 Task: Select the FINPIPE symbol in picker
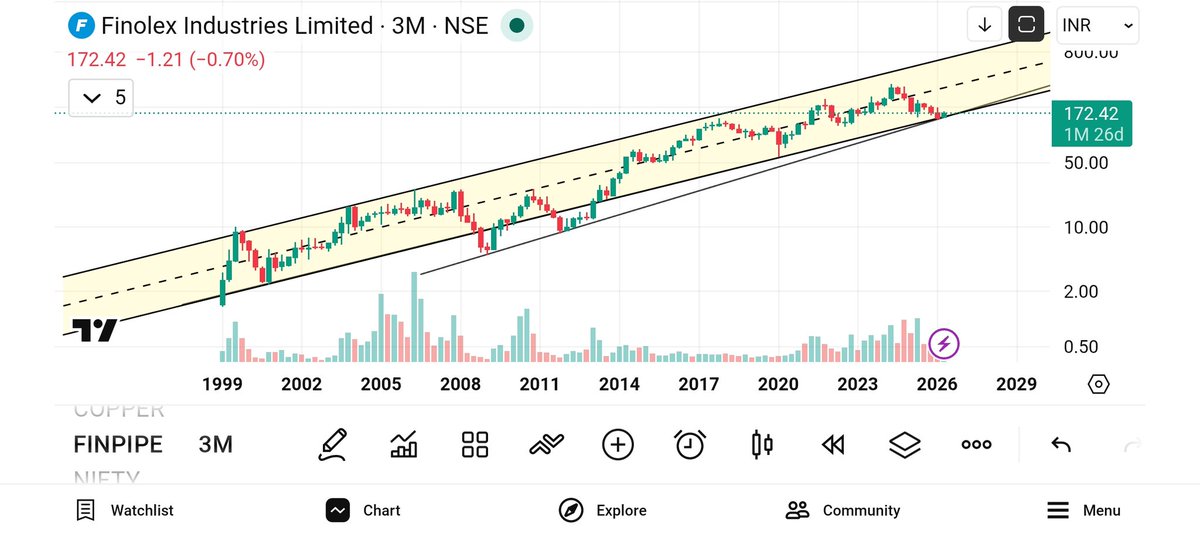(118, 444)
